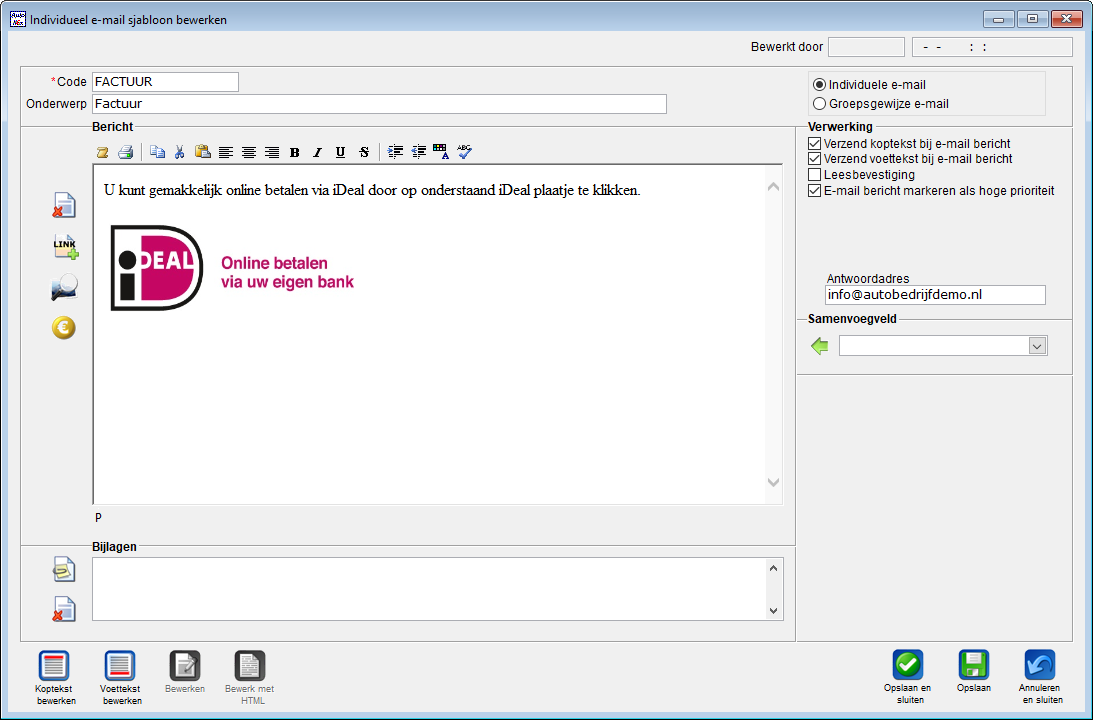Click the red-X document icon beside the Bericht editor

(64, 206)
